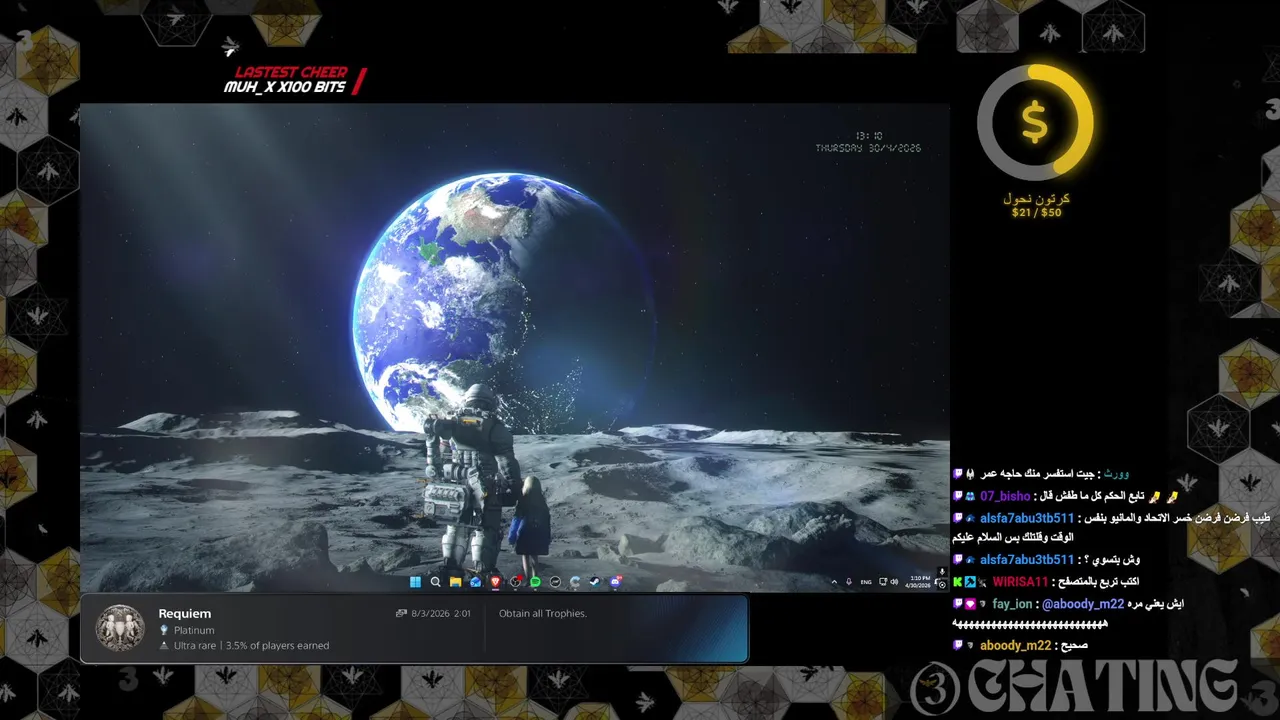1280x720 pixels.
Task: Click the Platinum trophy grade icon
Action: (x=164, y=631)
